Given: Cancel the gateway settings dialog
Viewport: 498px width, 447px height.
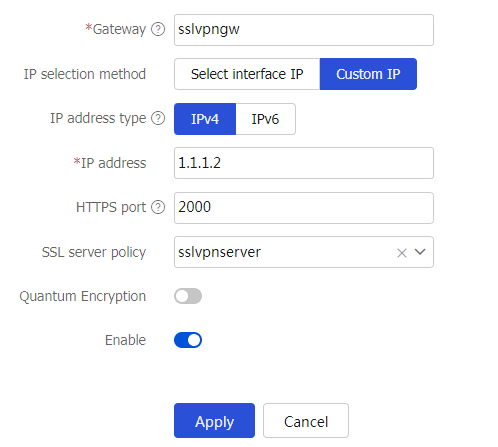Looking at the screenshot, I should (x=306, y=421).
